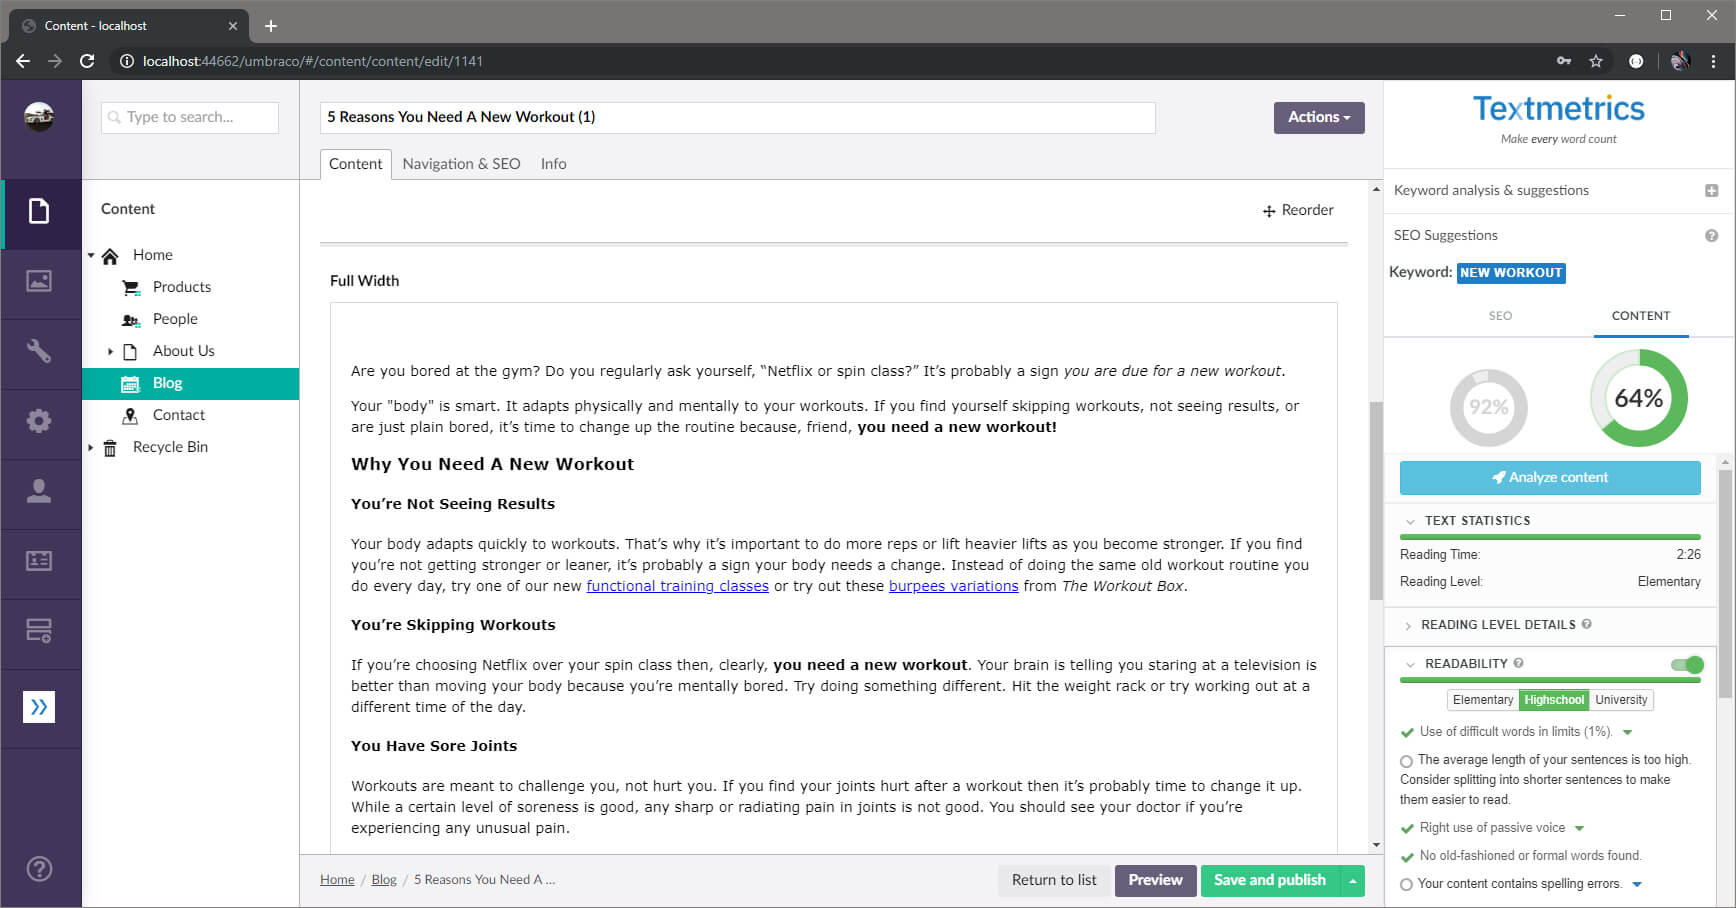Image resolution: width=1736 pixels, height=908 pixels.
Task: Expand Keyword analysis & suggestions plus icon
Action: (x=1711, y=191)
